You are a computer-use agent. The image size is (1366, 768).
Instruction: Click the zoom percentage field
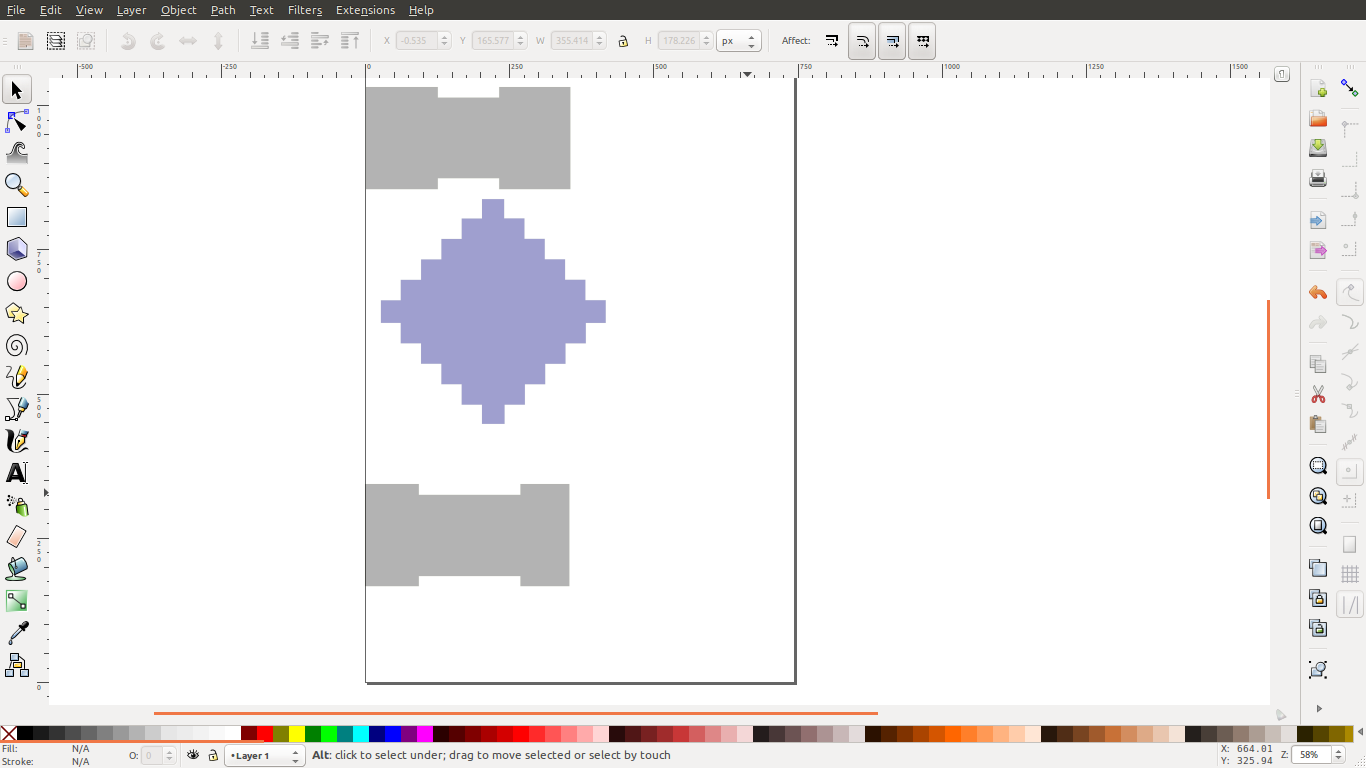coord(1312,756)
